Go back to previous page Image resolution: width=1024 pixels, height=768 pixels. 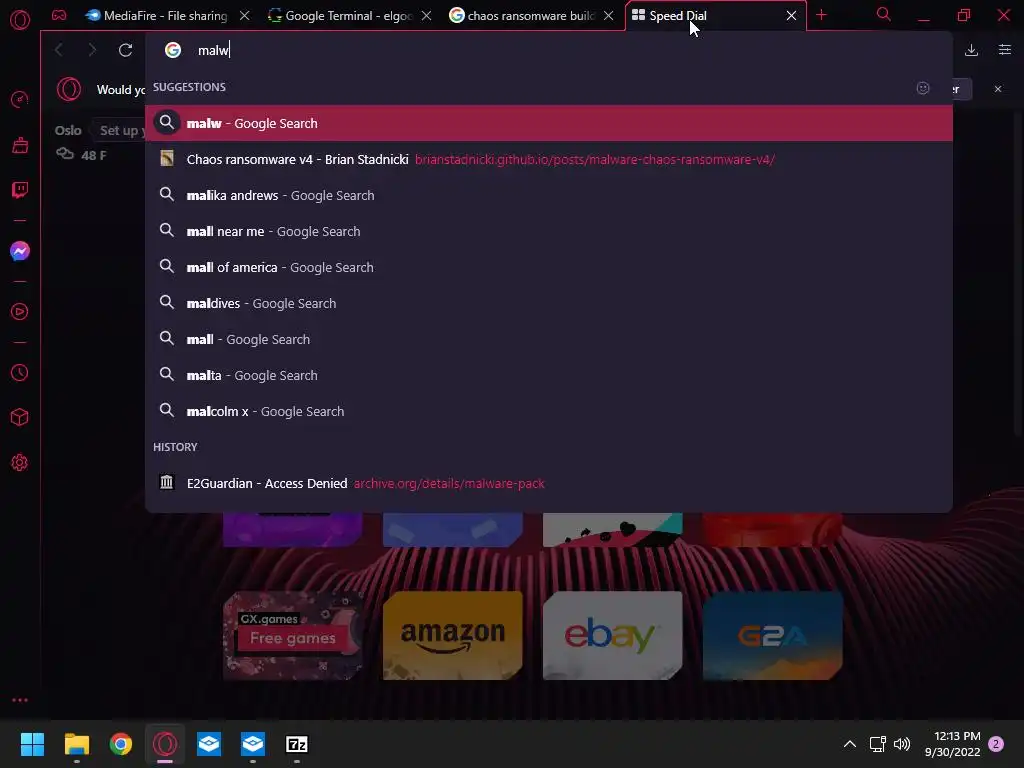tap(59, 50)
